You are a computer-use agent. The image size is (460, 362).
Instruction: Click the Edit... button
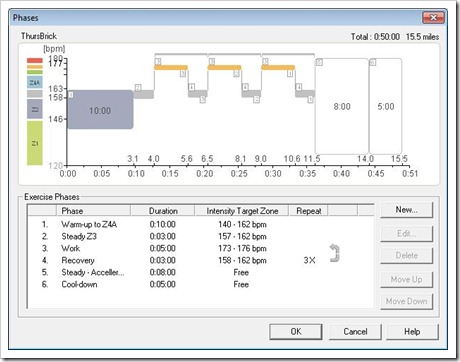[x=406, y=234]
